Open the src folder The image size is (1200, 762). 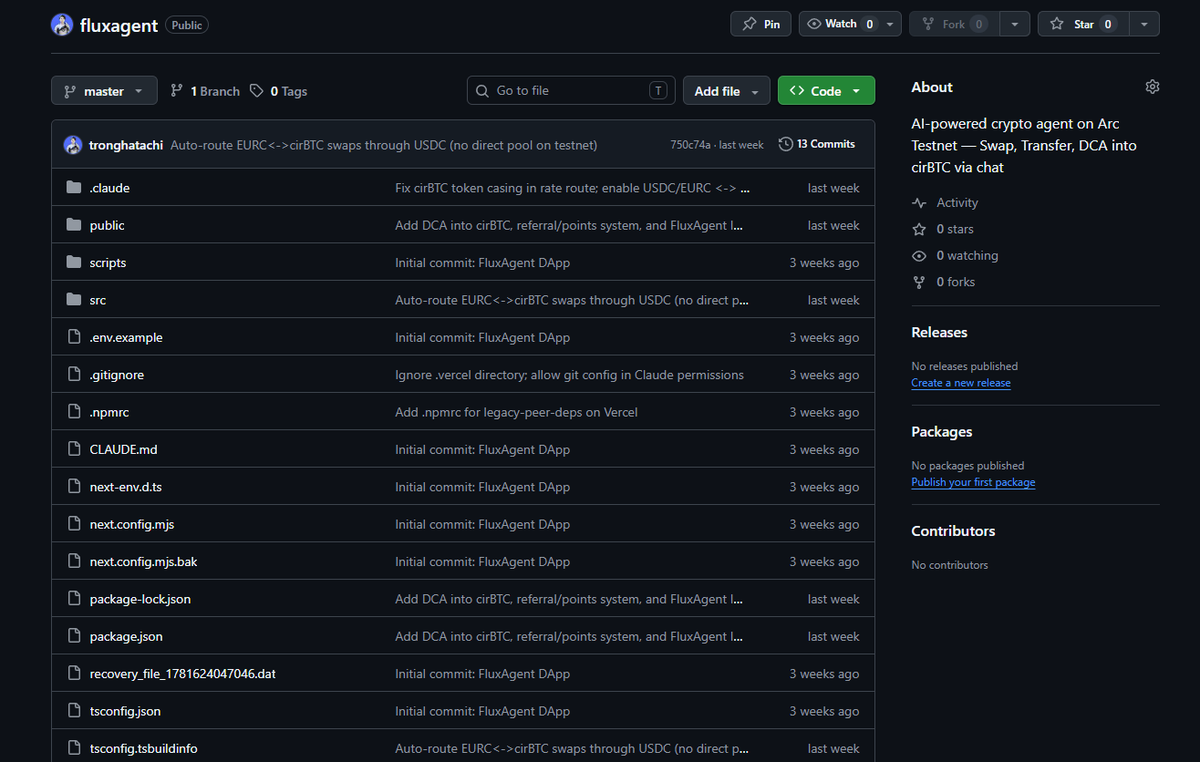pos(98,300)
